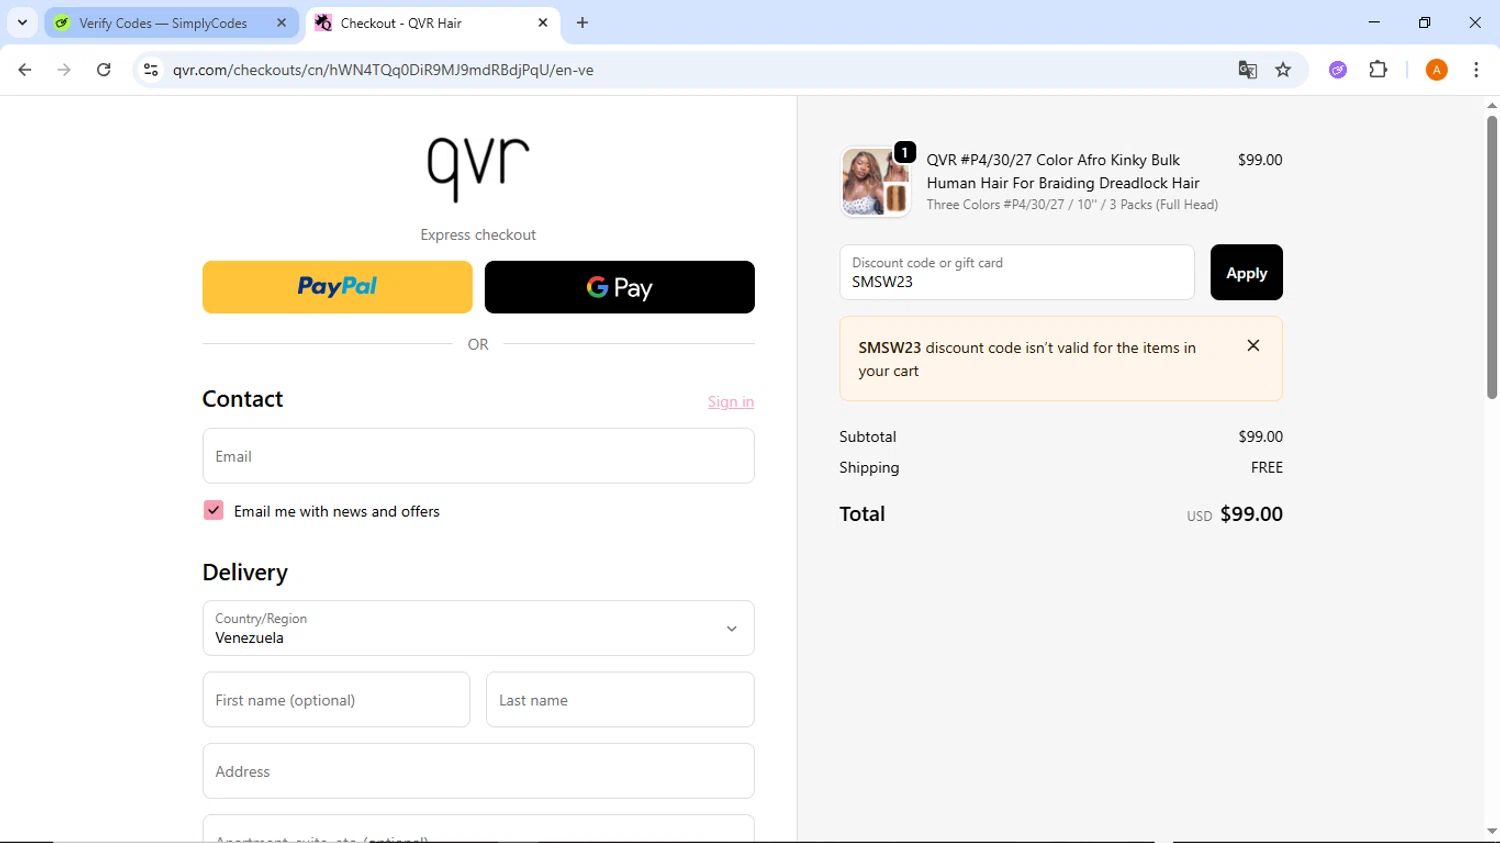Click the Last name field

tap(620, 700)
